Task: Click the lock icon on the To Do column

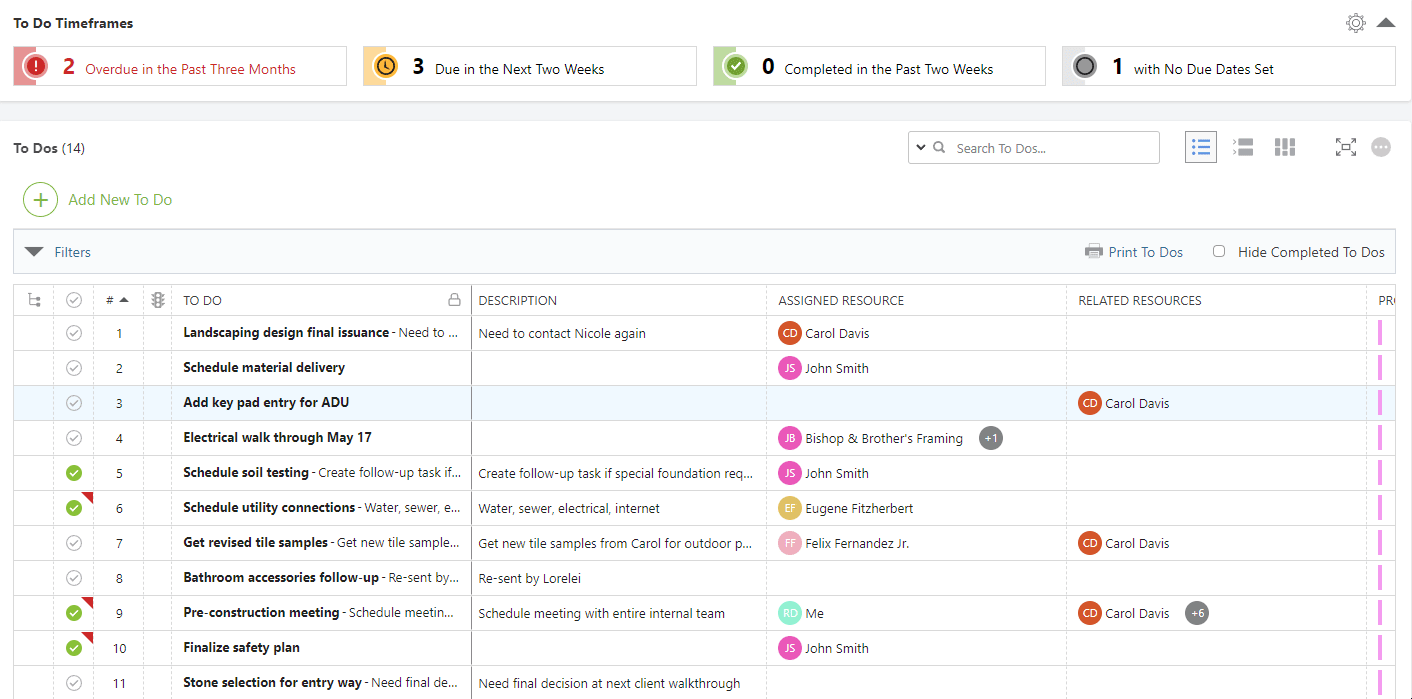Action: click(x=455, y=299)
